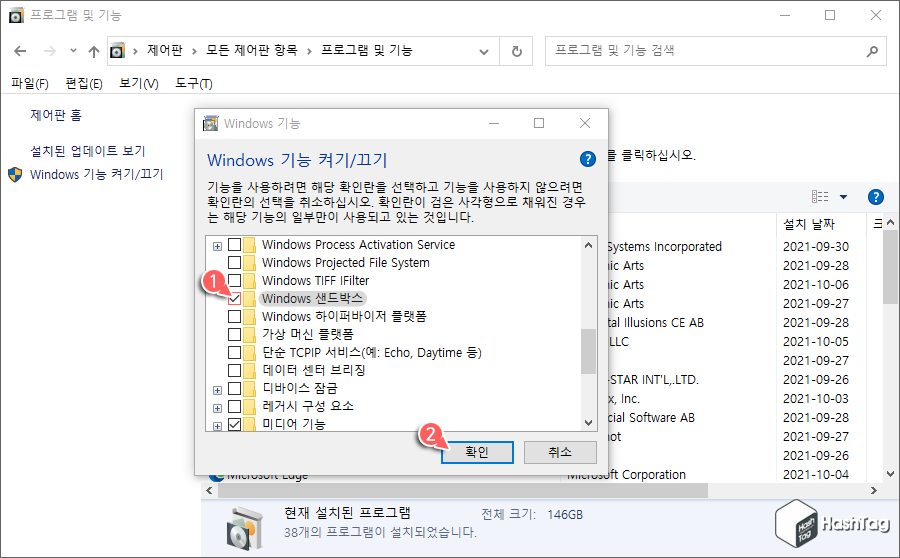The height and width of the screenshot is (558, 900).
Task: Click the search magnifier icon
Action: (x=872, y=51)
